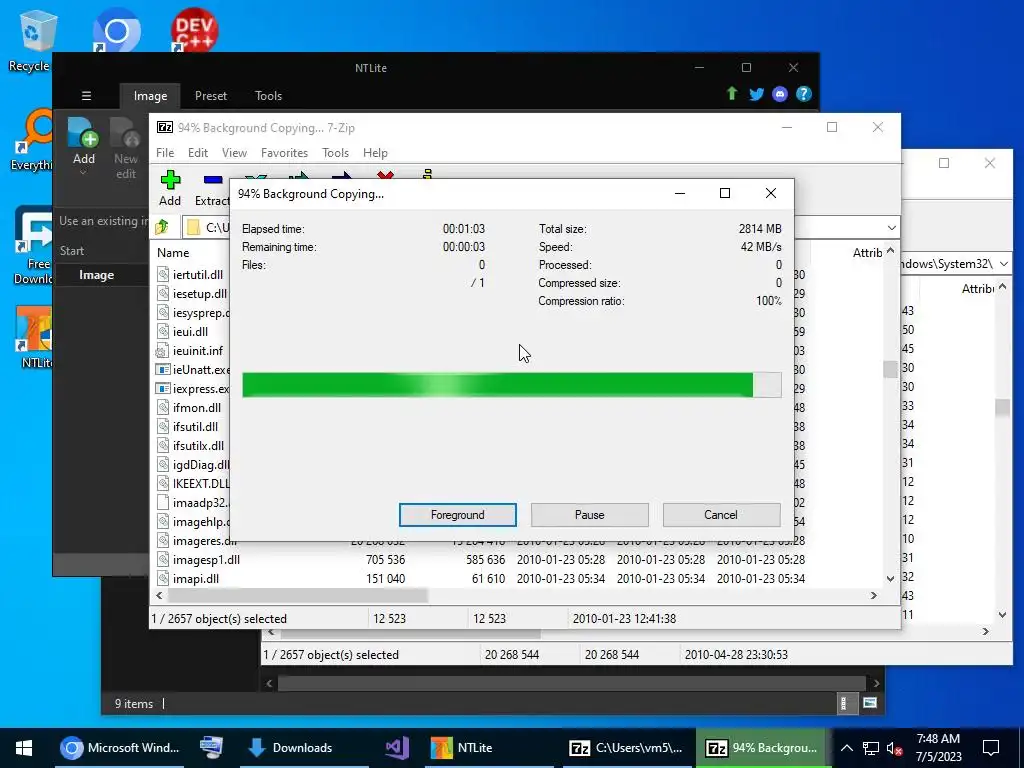Screen dimensions: 1024x768
Task: Open the NTLite hamburger menu
Action: click(x=86, y=95)
